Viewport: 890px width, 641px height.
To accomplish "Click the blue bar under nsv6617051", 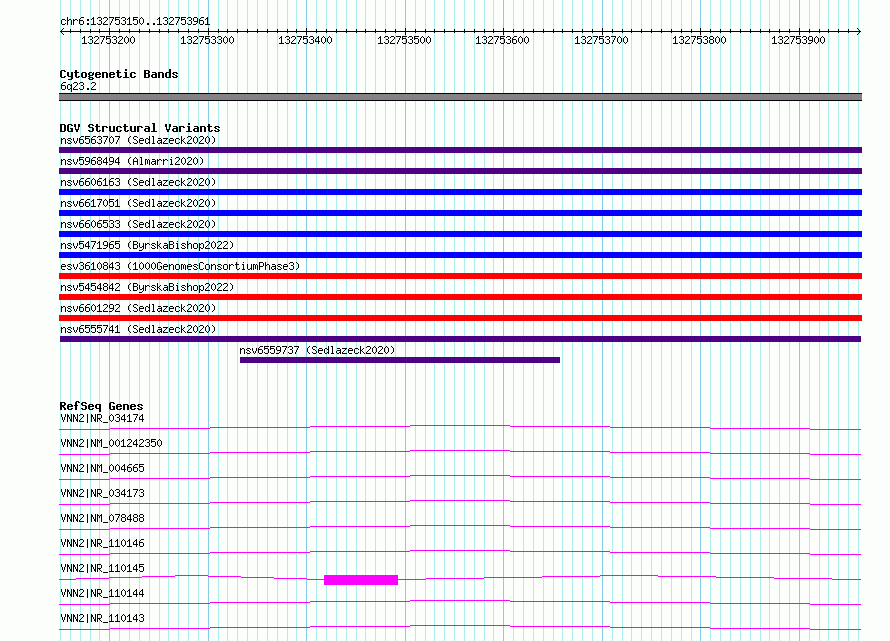I will pos(460,213).
